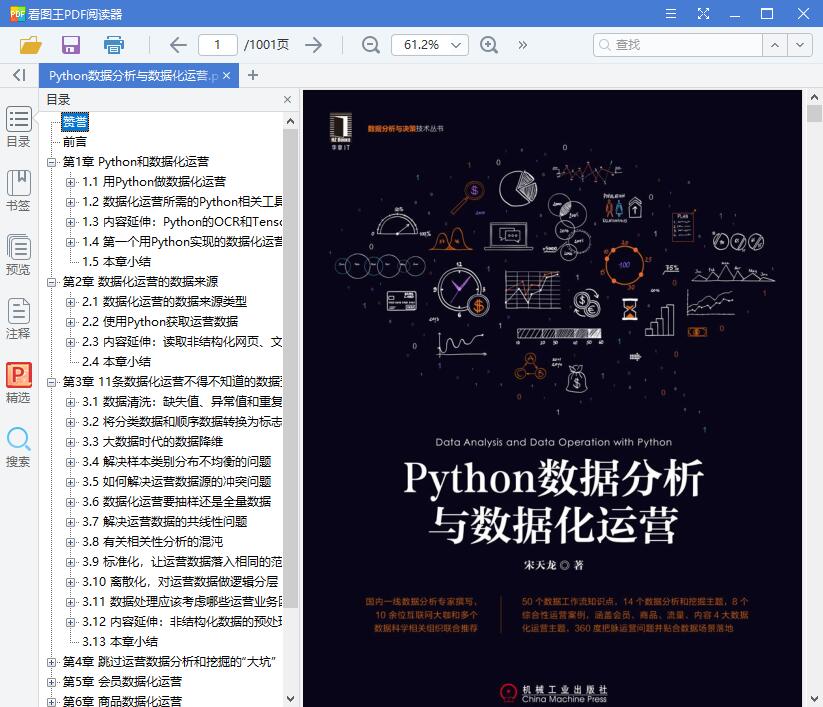
Task: Click the page number input field
Action: 218,45
